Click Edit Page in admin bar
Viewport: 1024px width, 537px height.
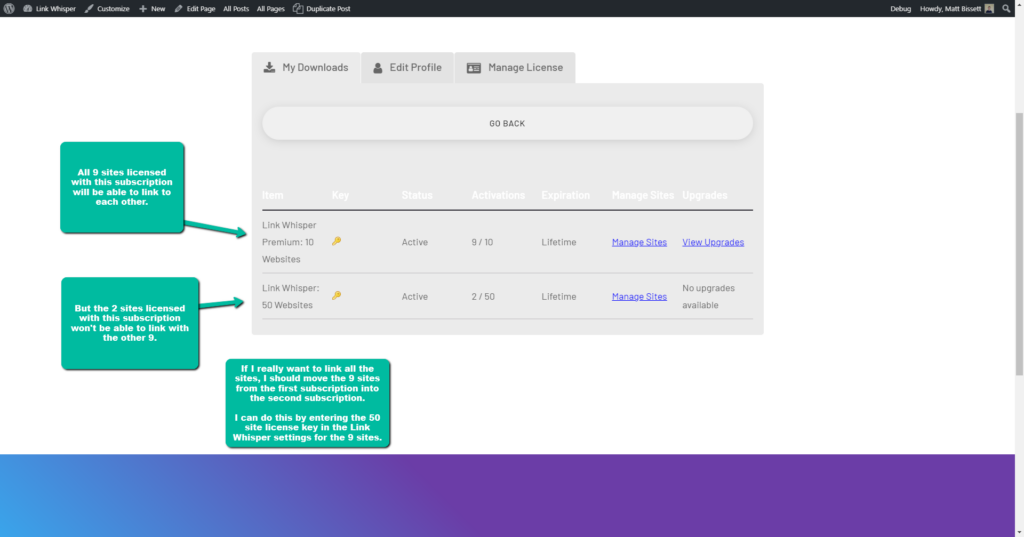click(x=195, y=8)
